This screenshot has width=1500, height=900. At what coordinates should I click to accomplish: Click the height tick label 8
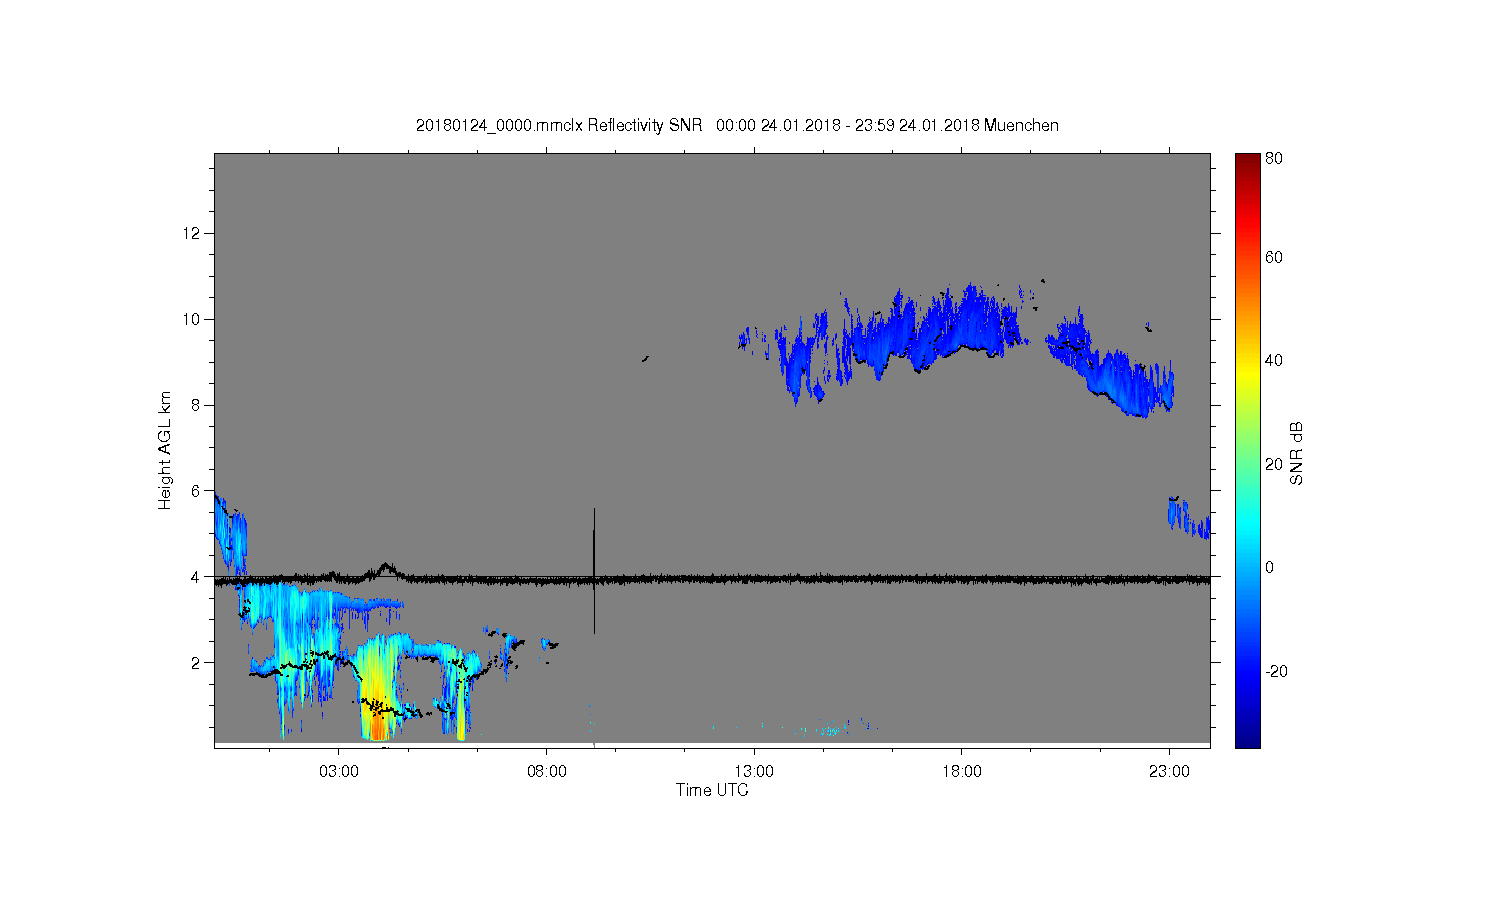[x=196, y=405]
